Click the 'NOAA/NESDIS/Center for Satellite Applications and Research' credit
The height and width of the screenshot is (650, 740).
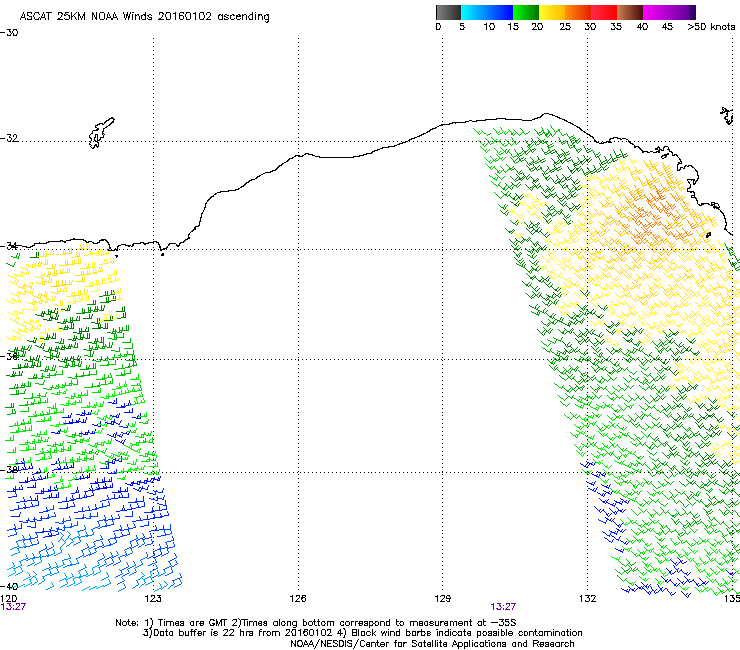[x=432, y=644]
